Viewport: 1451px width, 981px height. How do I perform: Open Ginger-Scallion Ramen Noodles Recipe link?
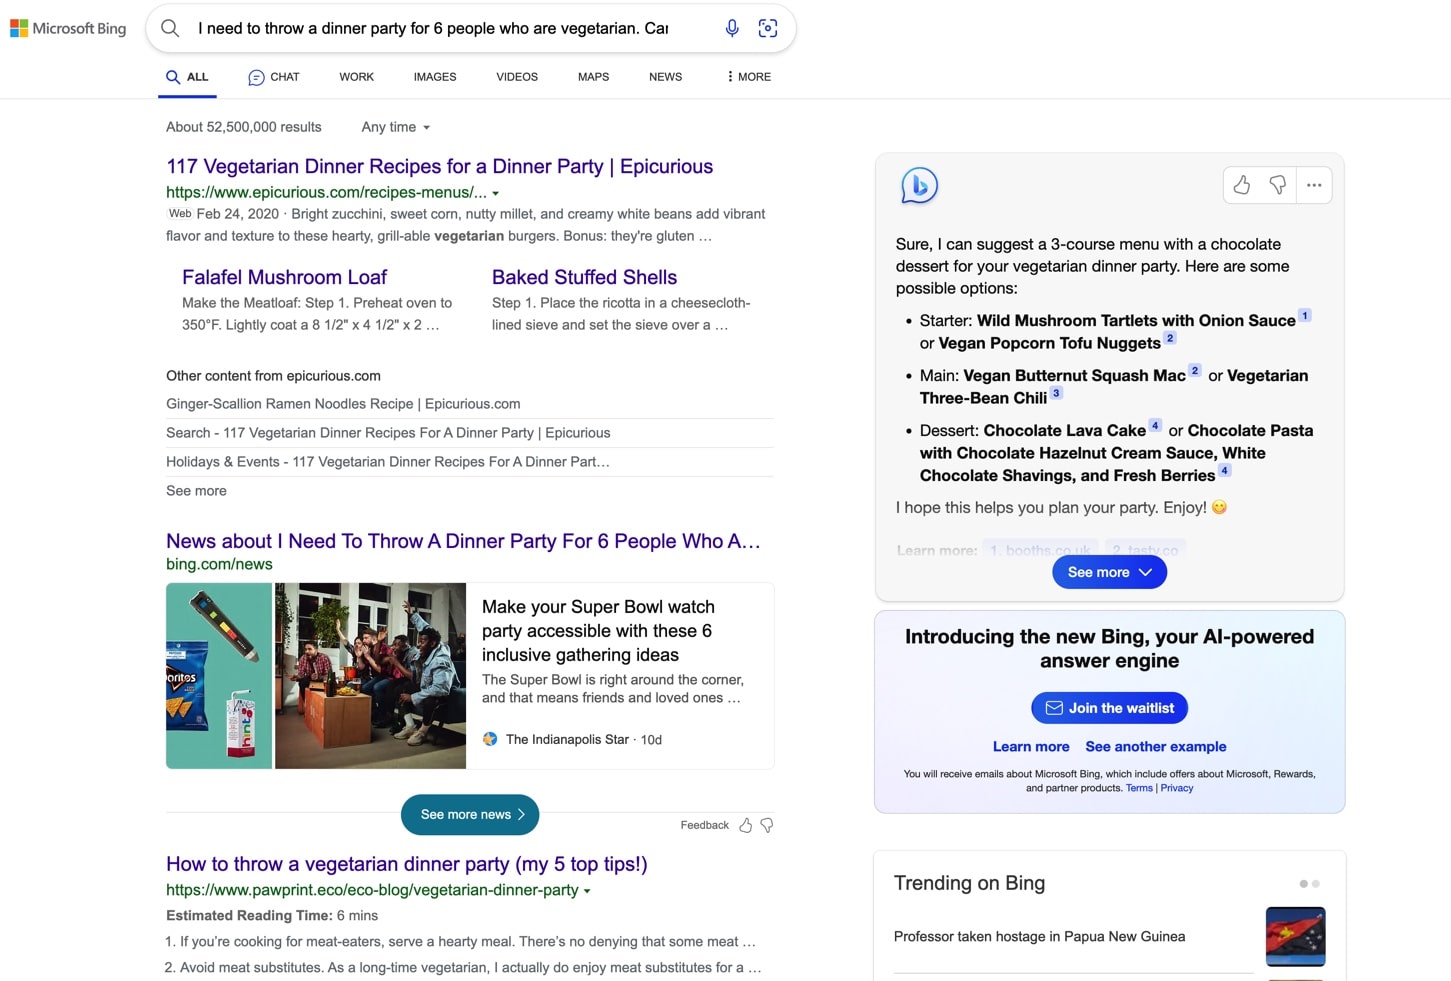pyautogui.click(x=343, y=404)
